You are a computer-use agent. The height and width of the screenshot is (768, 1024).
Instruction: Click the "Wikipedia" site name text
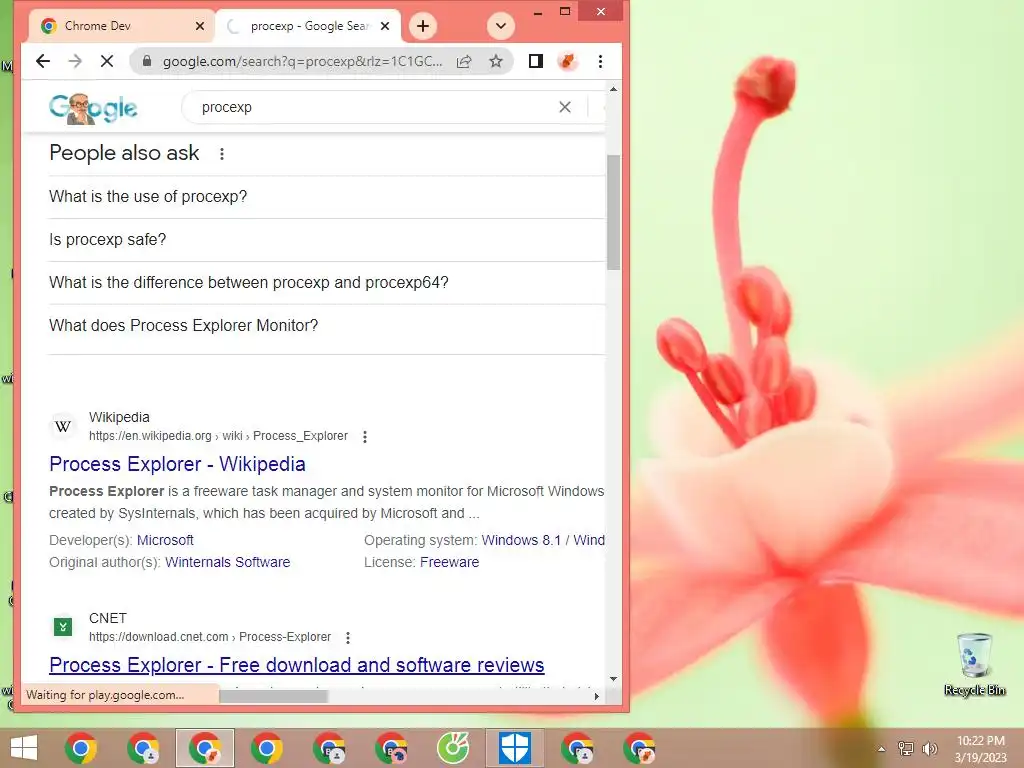(119, 417)
